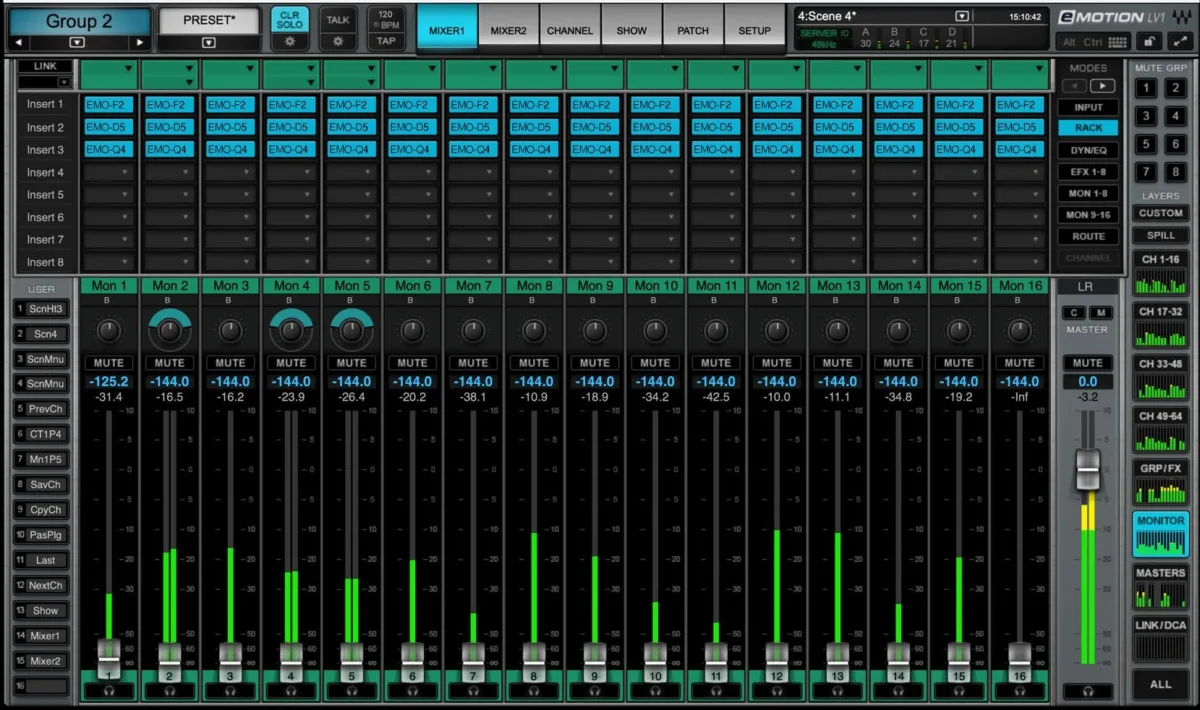Click the Mon 1 gain value -125.2

click(x=109, y=381)
